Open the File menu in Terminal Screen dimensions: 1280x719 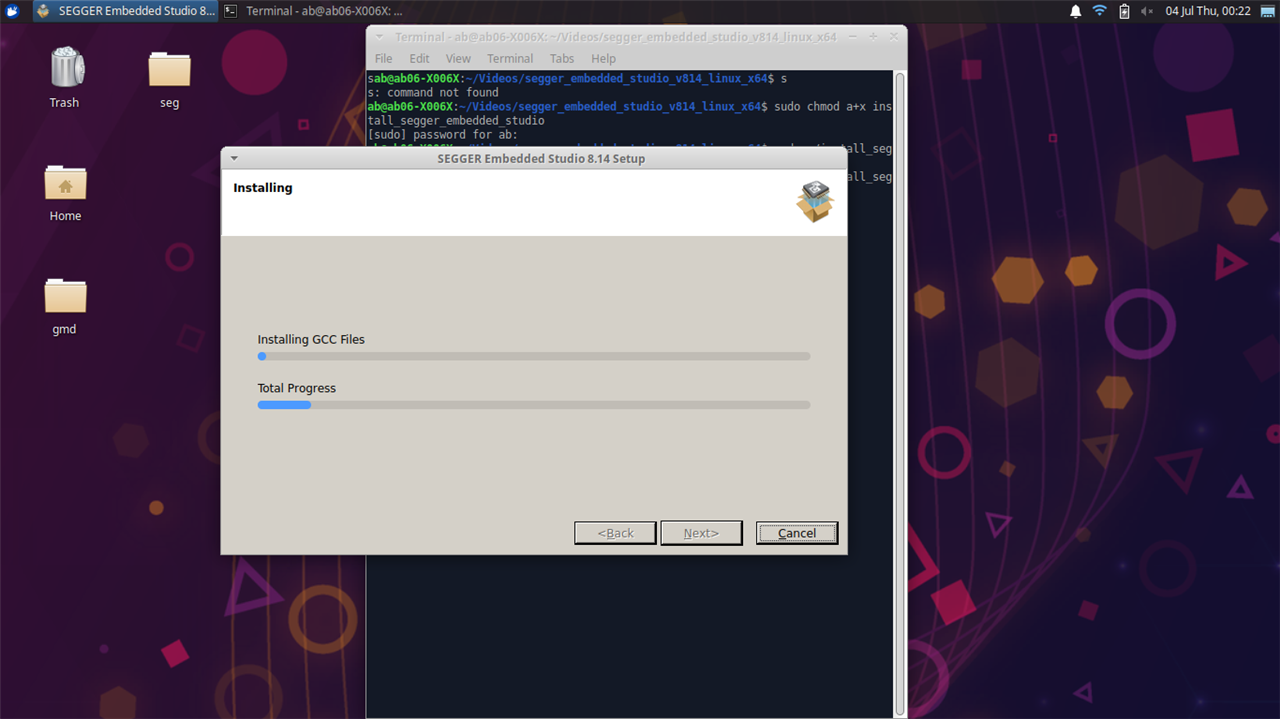coord(383,59)
